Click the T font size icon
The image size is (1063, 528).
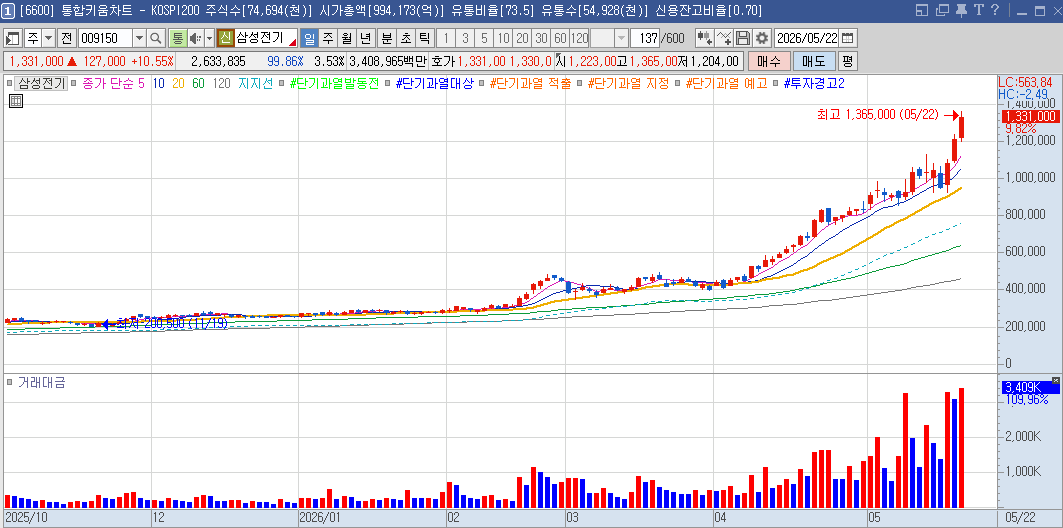[x=978, y=9]
